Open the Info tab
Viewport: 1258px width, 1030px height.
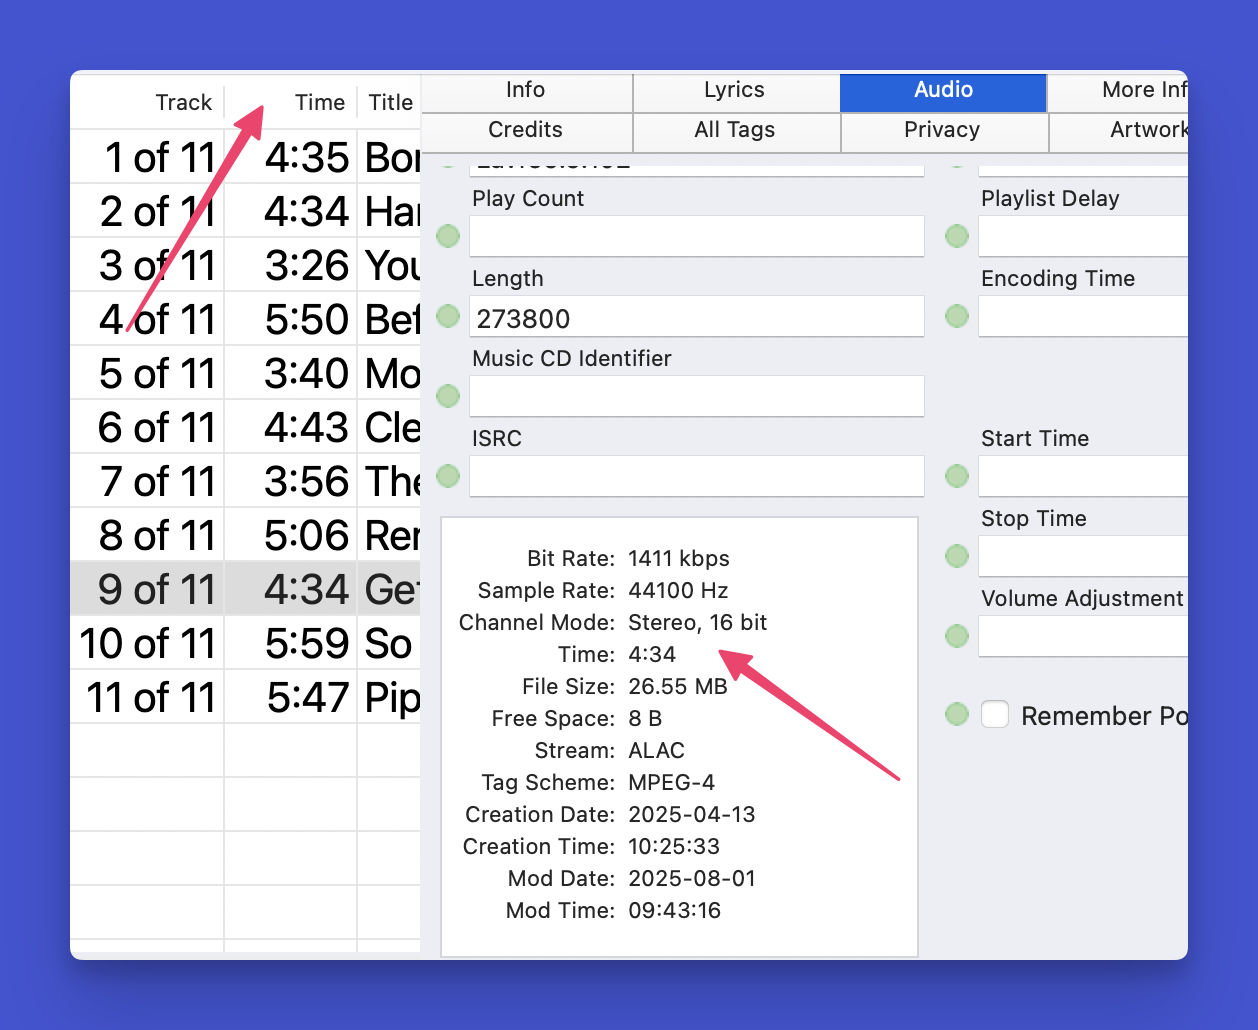tap(525, 90)
